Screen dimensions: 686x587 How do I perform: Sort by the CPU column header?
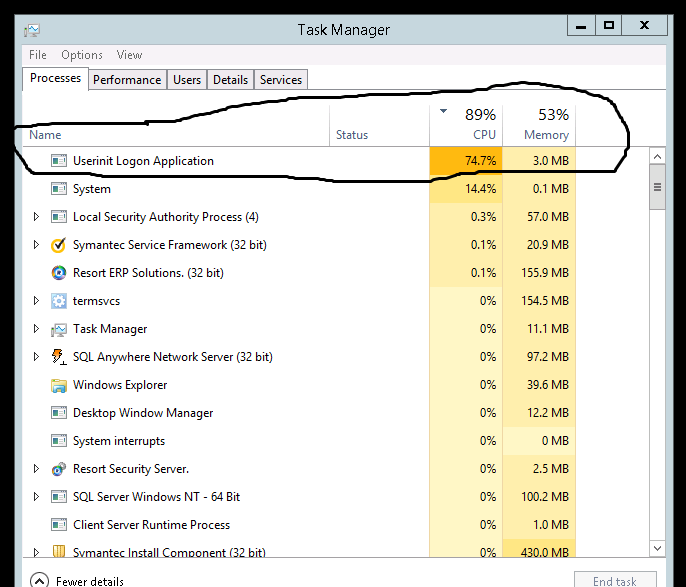[466, 125]
